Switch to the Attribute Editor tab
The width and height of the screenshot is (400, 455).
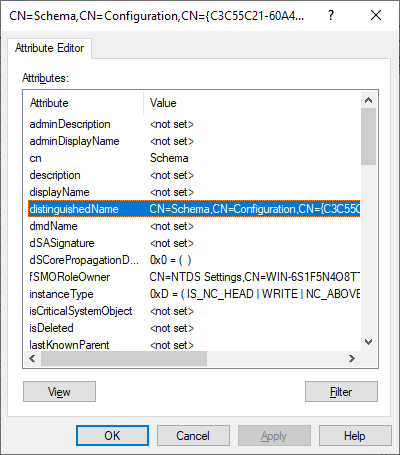click(x=49, y=48)
